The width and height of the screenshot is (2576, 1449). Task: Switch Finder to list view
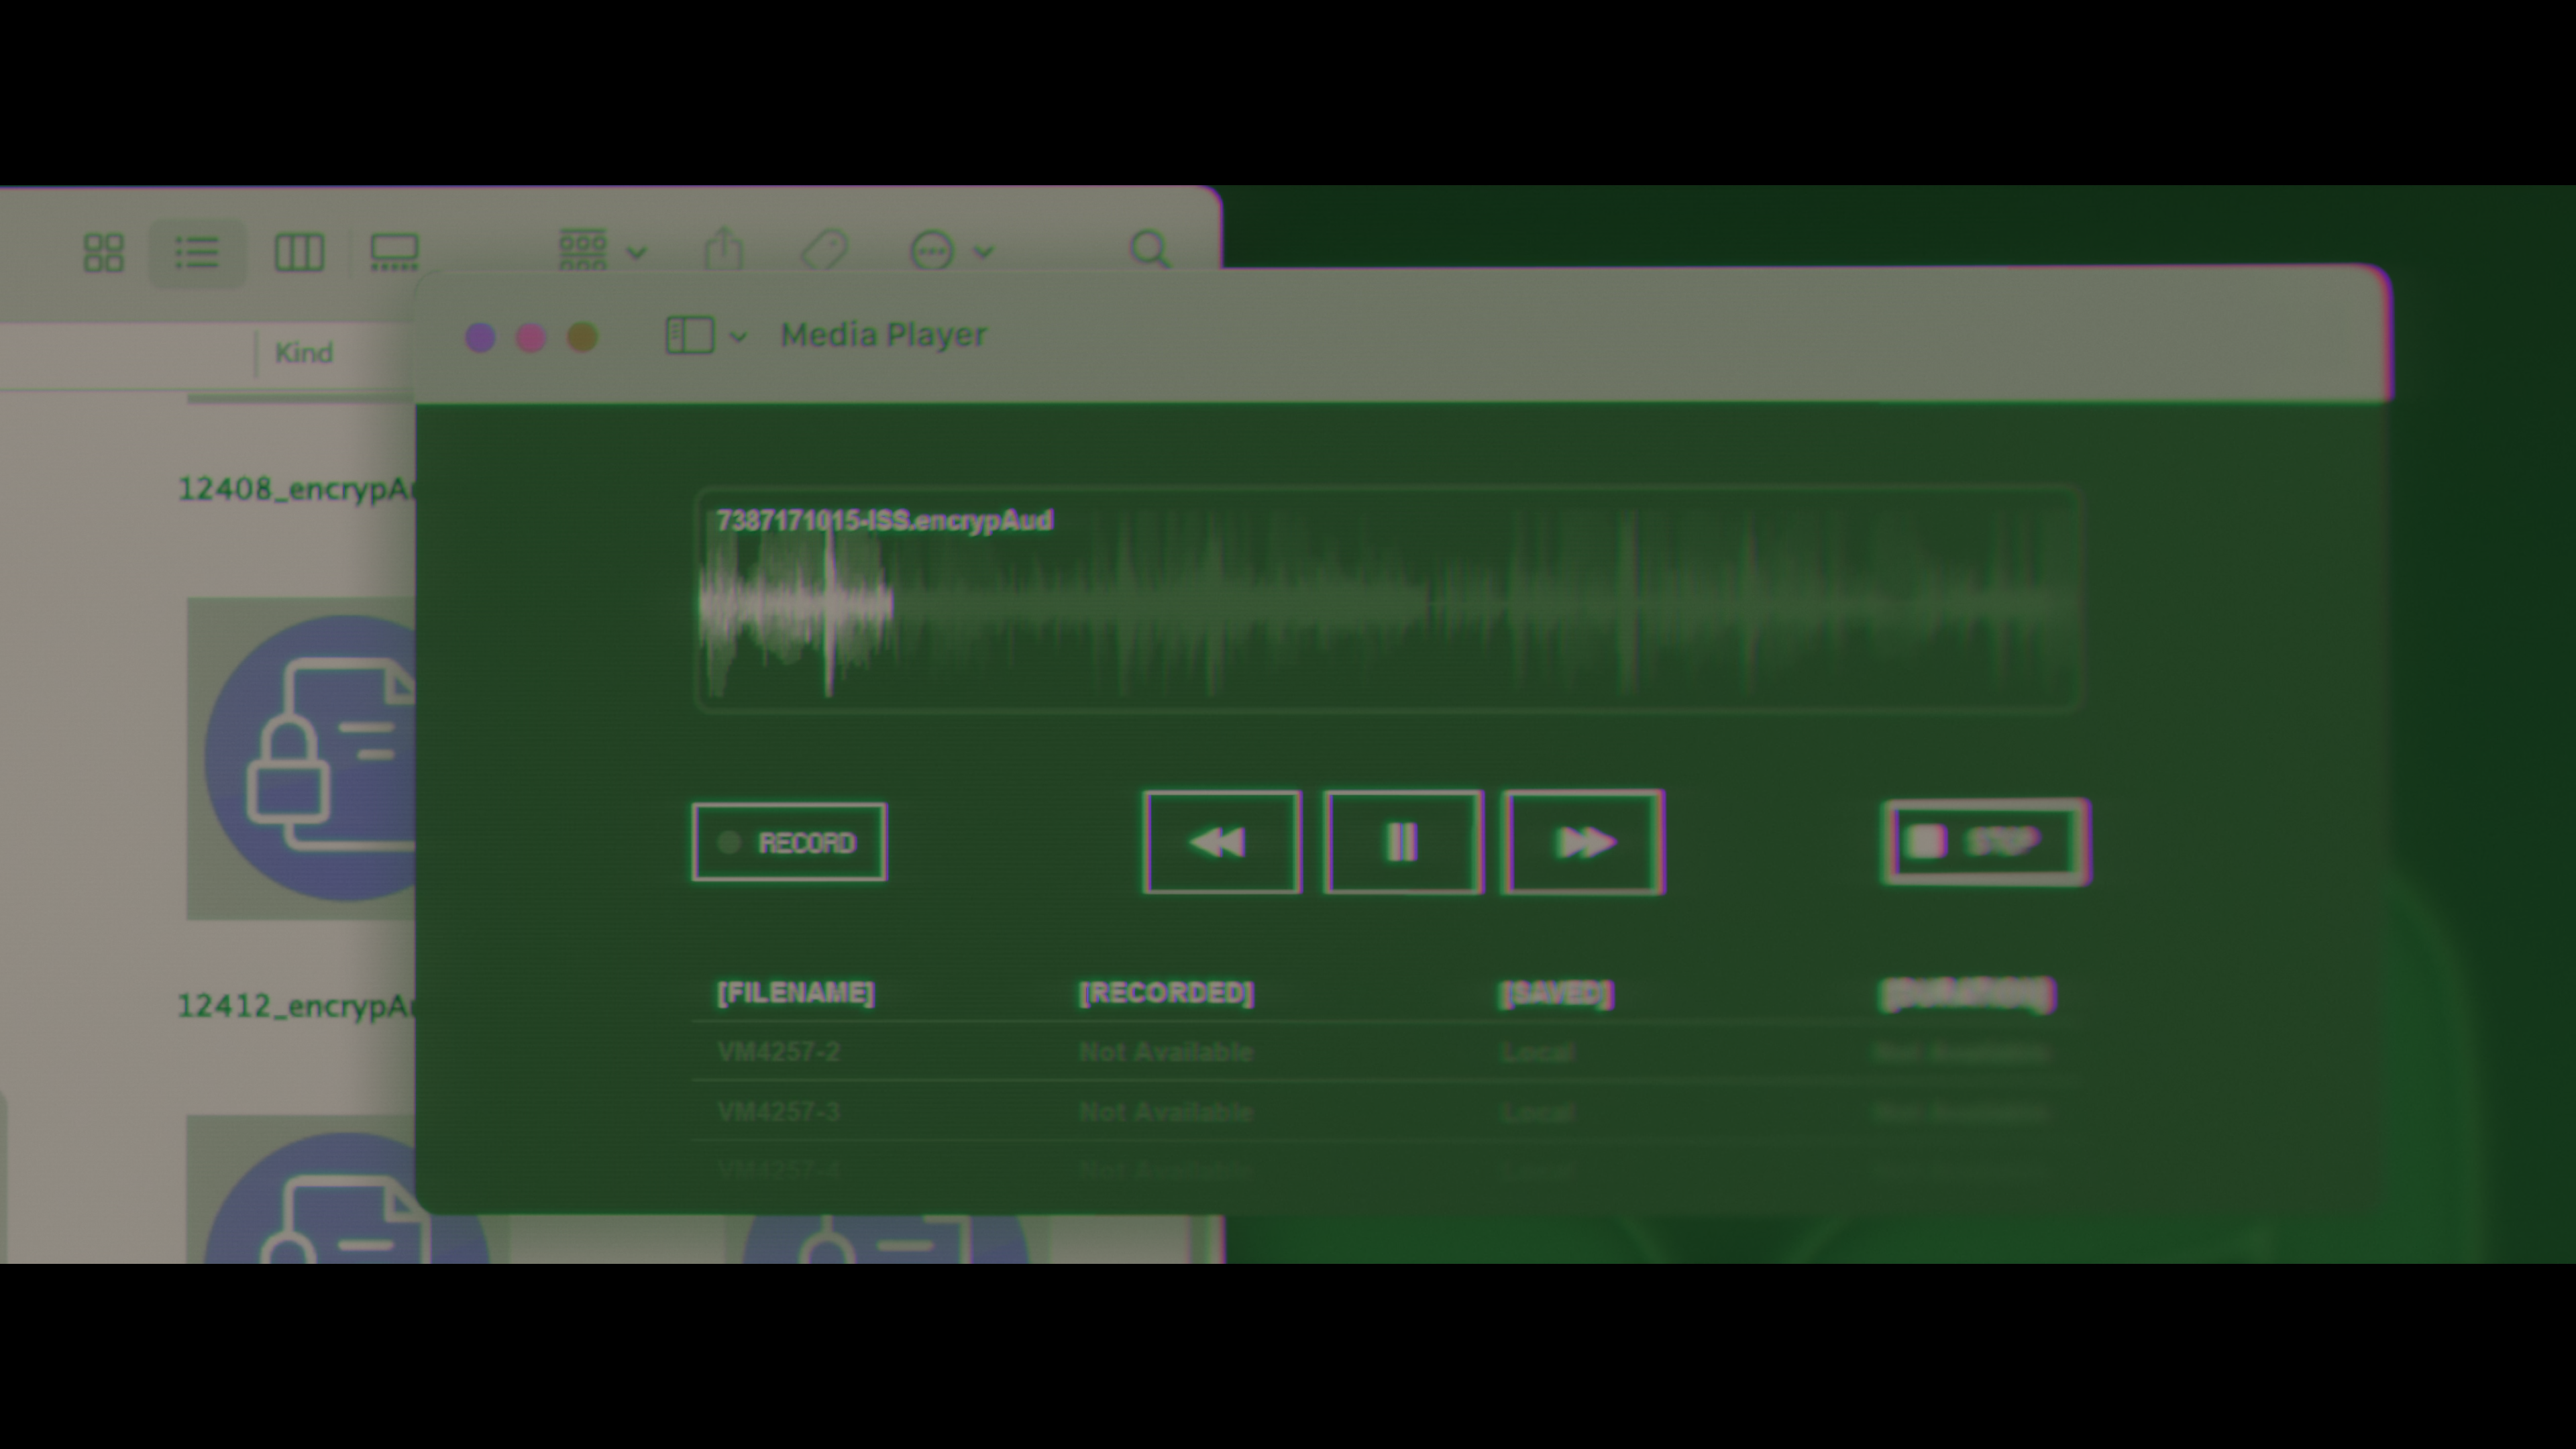click(197, 252)
